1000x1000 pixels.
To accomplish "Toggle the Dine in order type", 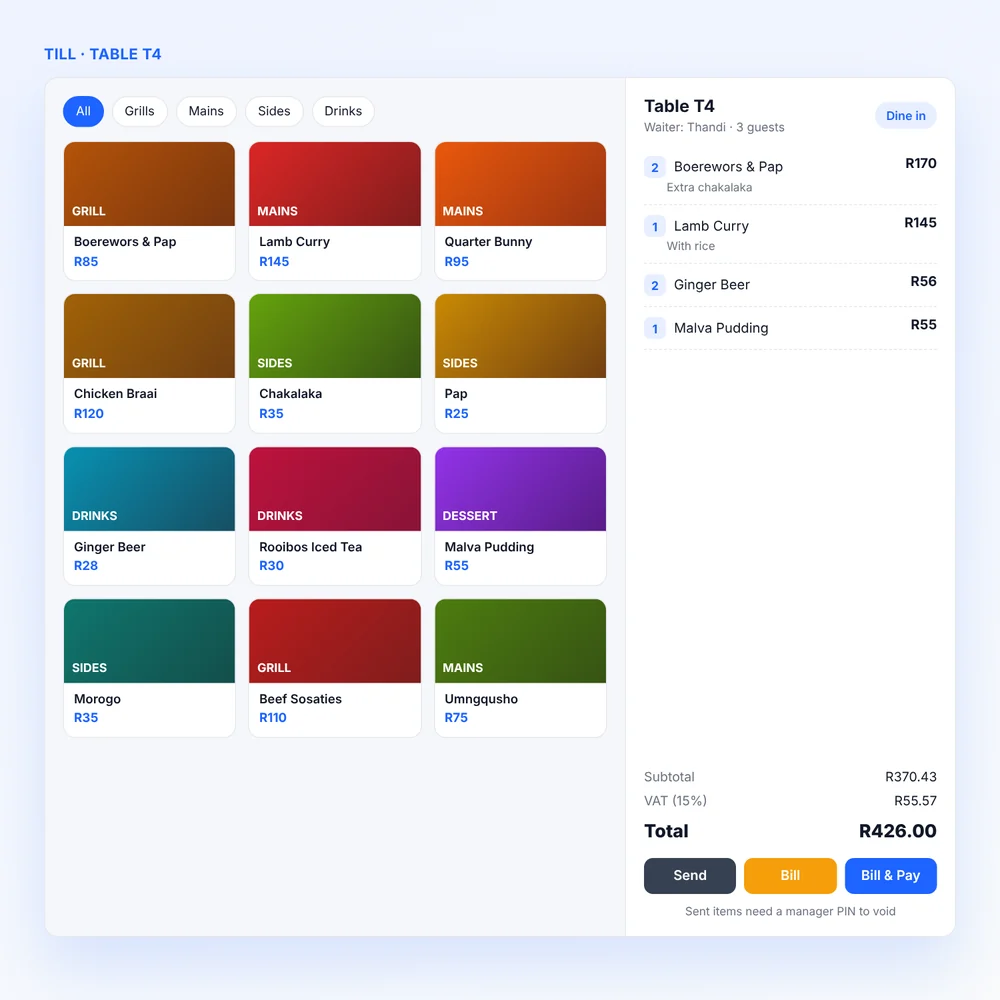I will [905, 115].
